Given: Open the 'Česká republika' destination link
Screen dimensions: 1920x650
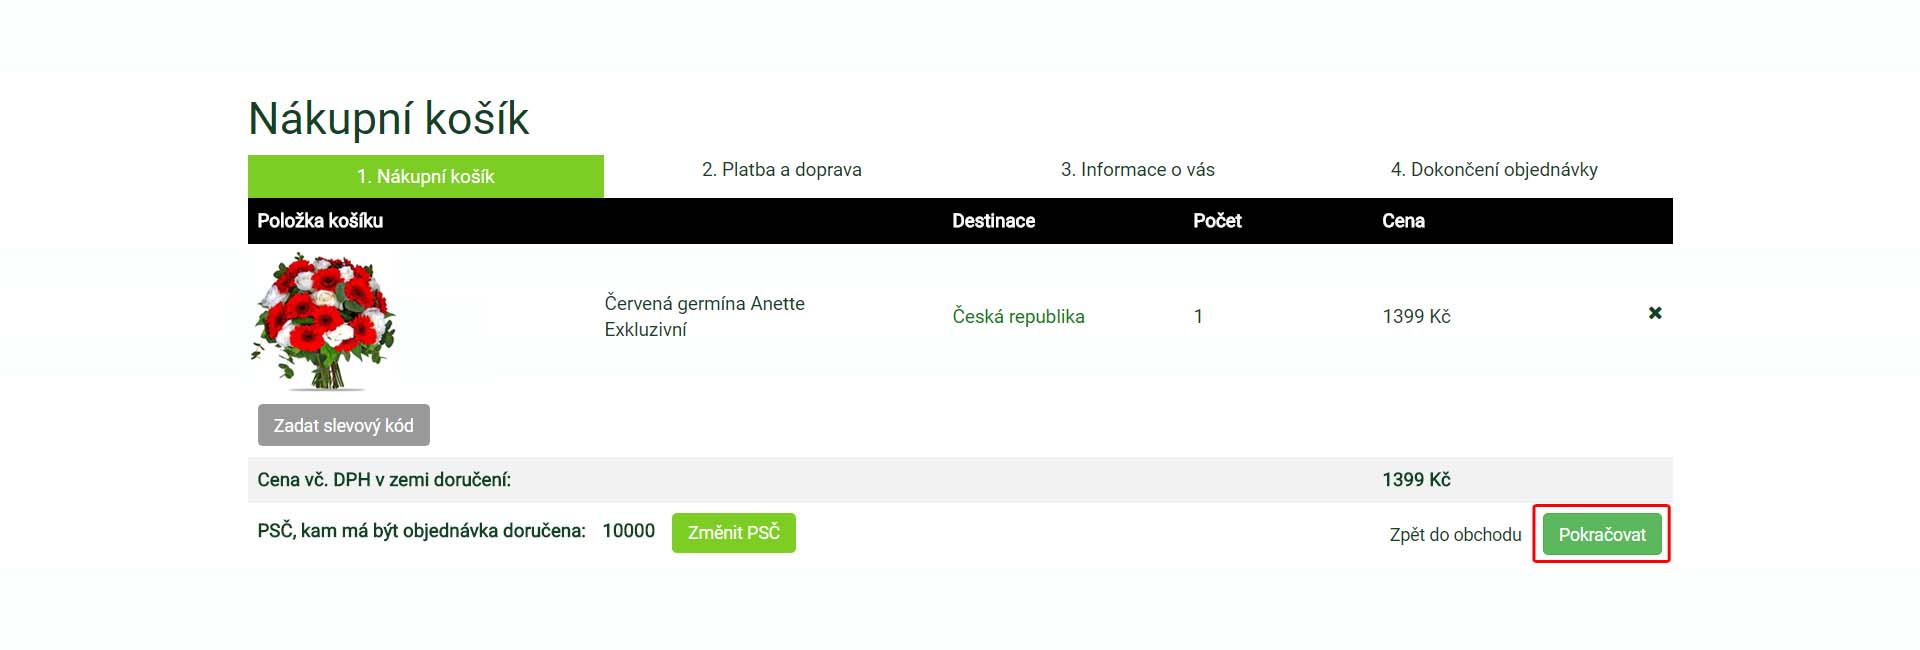Looking at the screenshot, I should point(1018,317).
